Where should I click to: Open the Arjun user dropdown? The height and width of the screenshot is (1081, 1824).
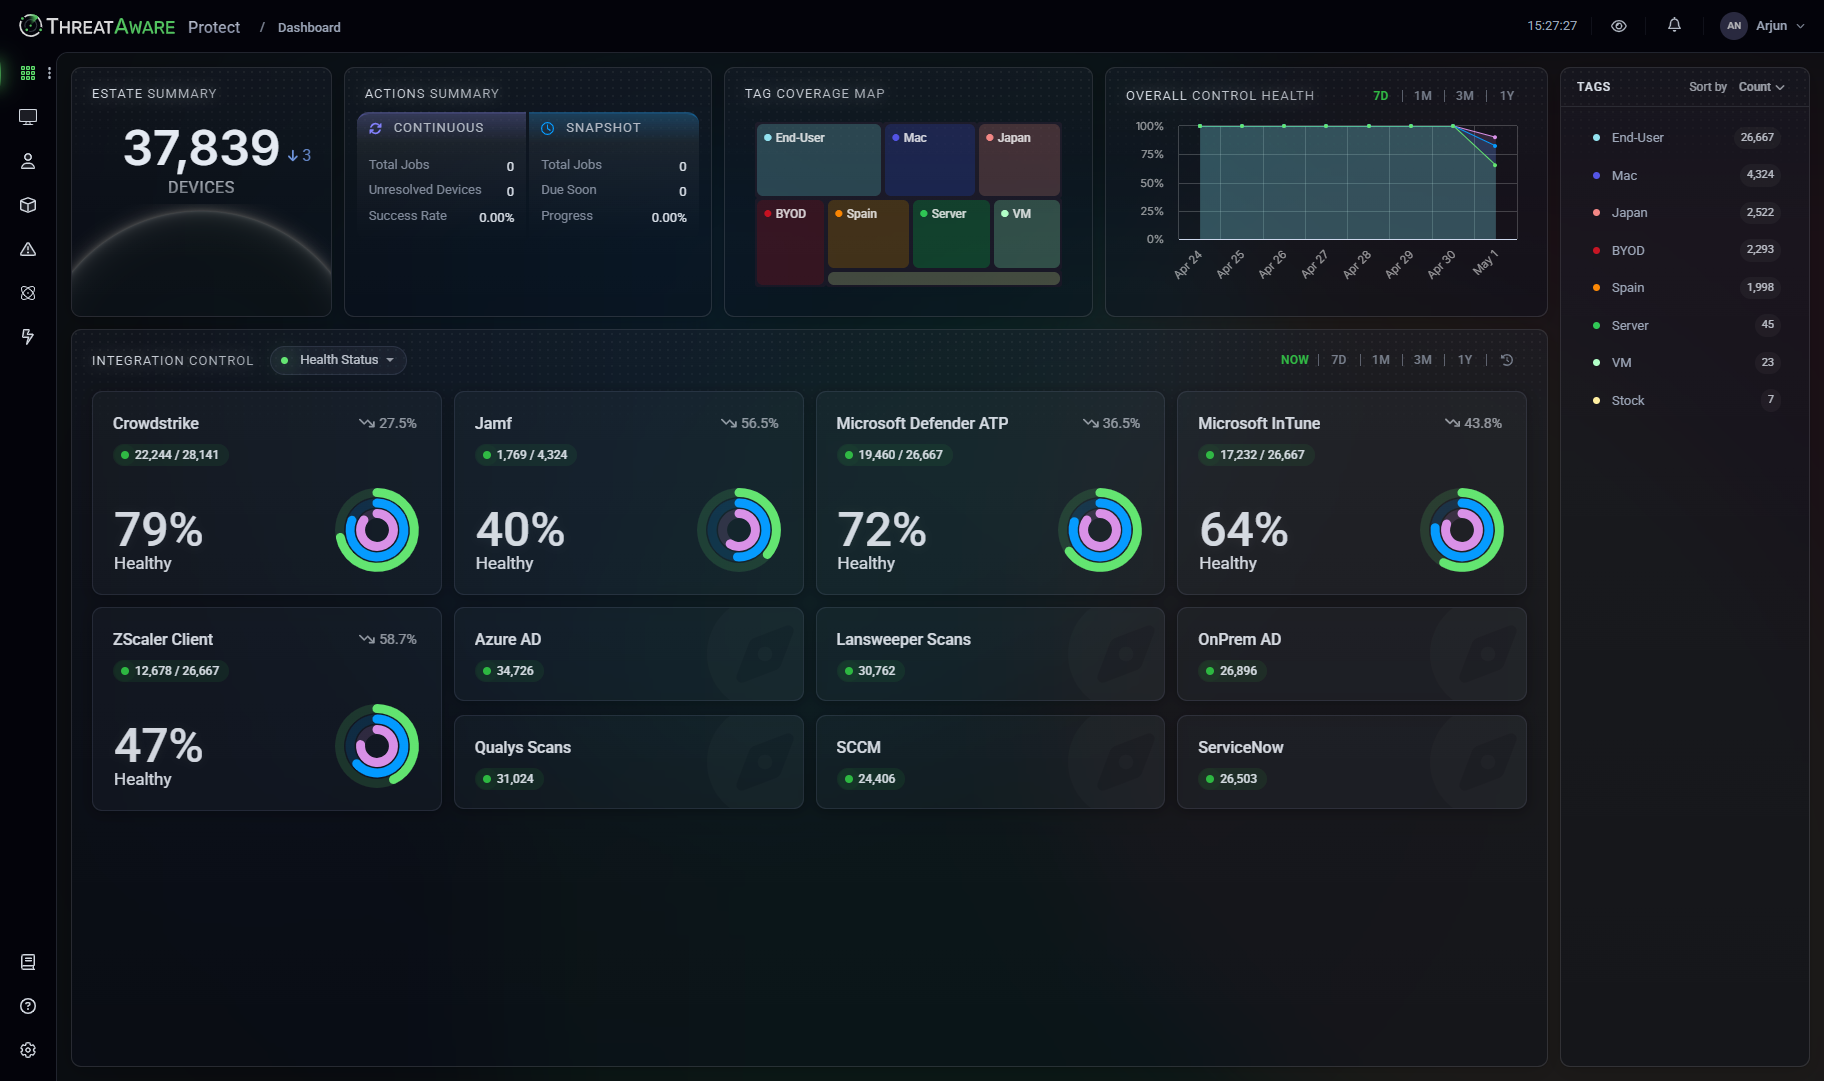1764,26
